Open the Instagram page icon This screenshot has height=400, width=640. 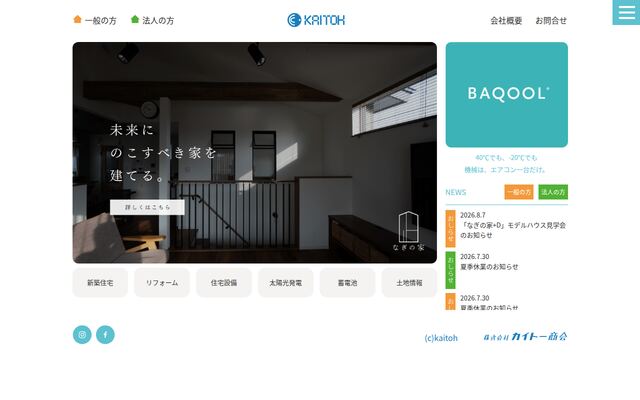[82, 335]
